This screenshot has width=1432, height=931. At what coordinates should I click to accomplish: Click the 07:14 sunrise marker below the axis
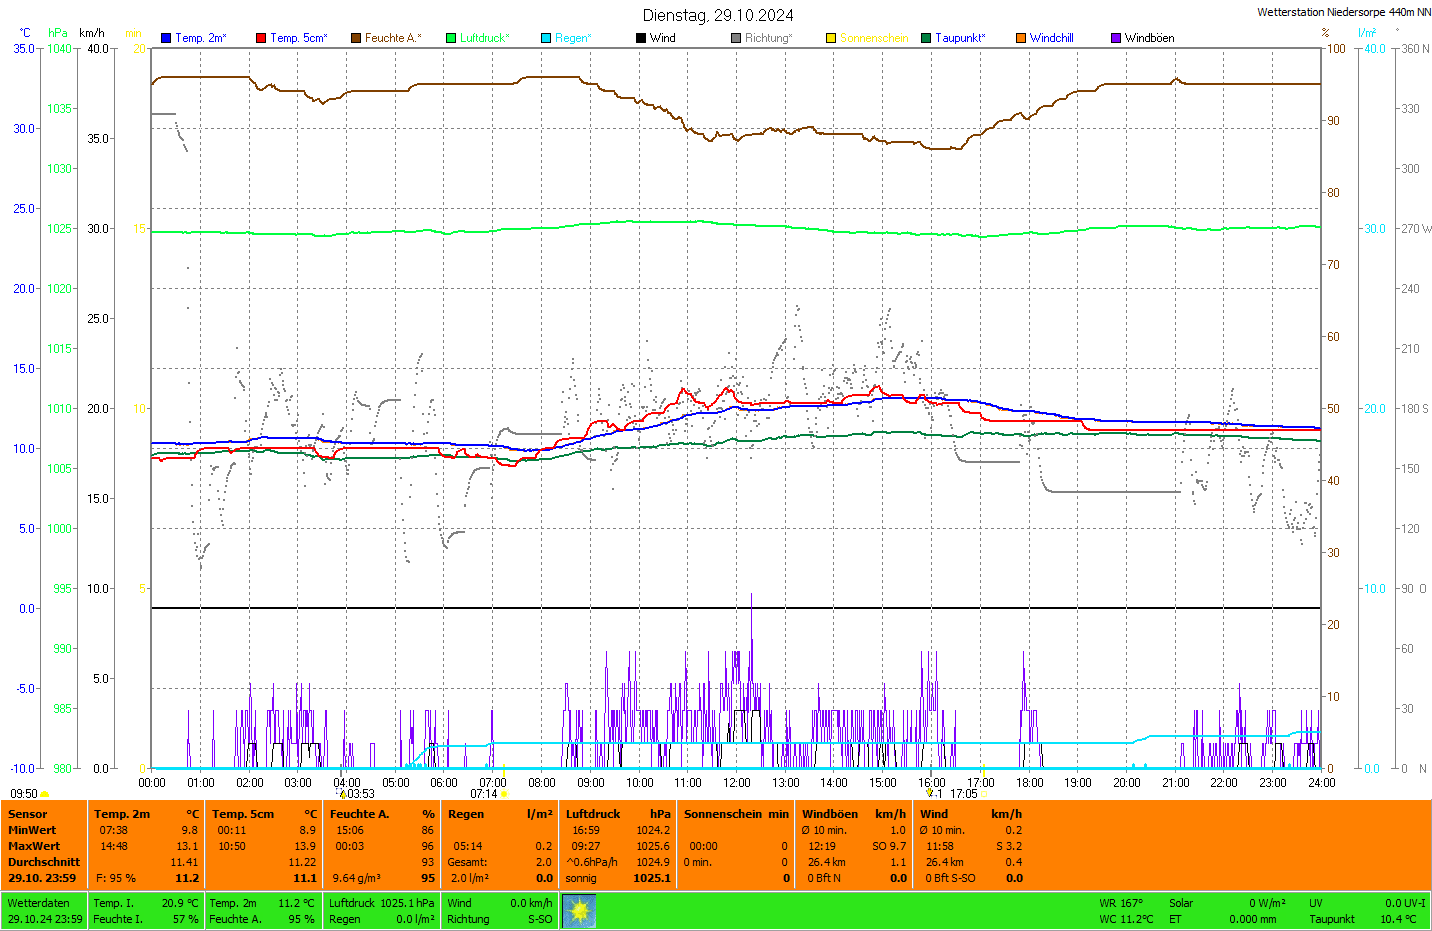point(484,794)
